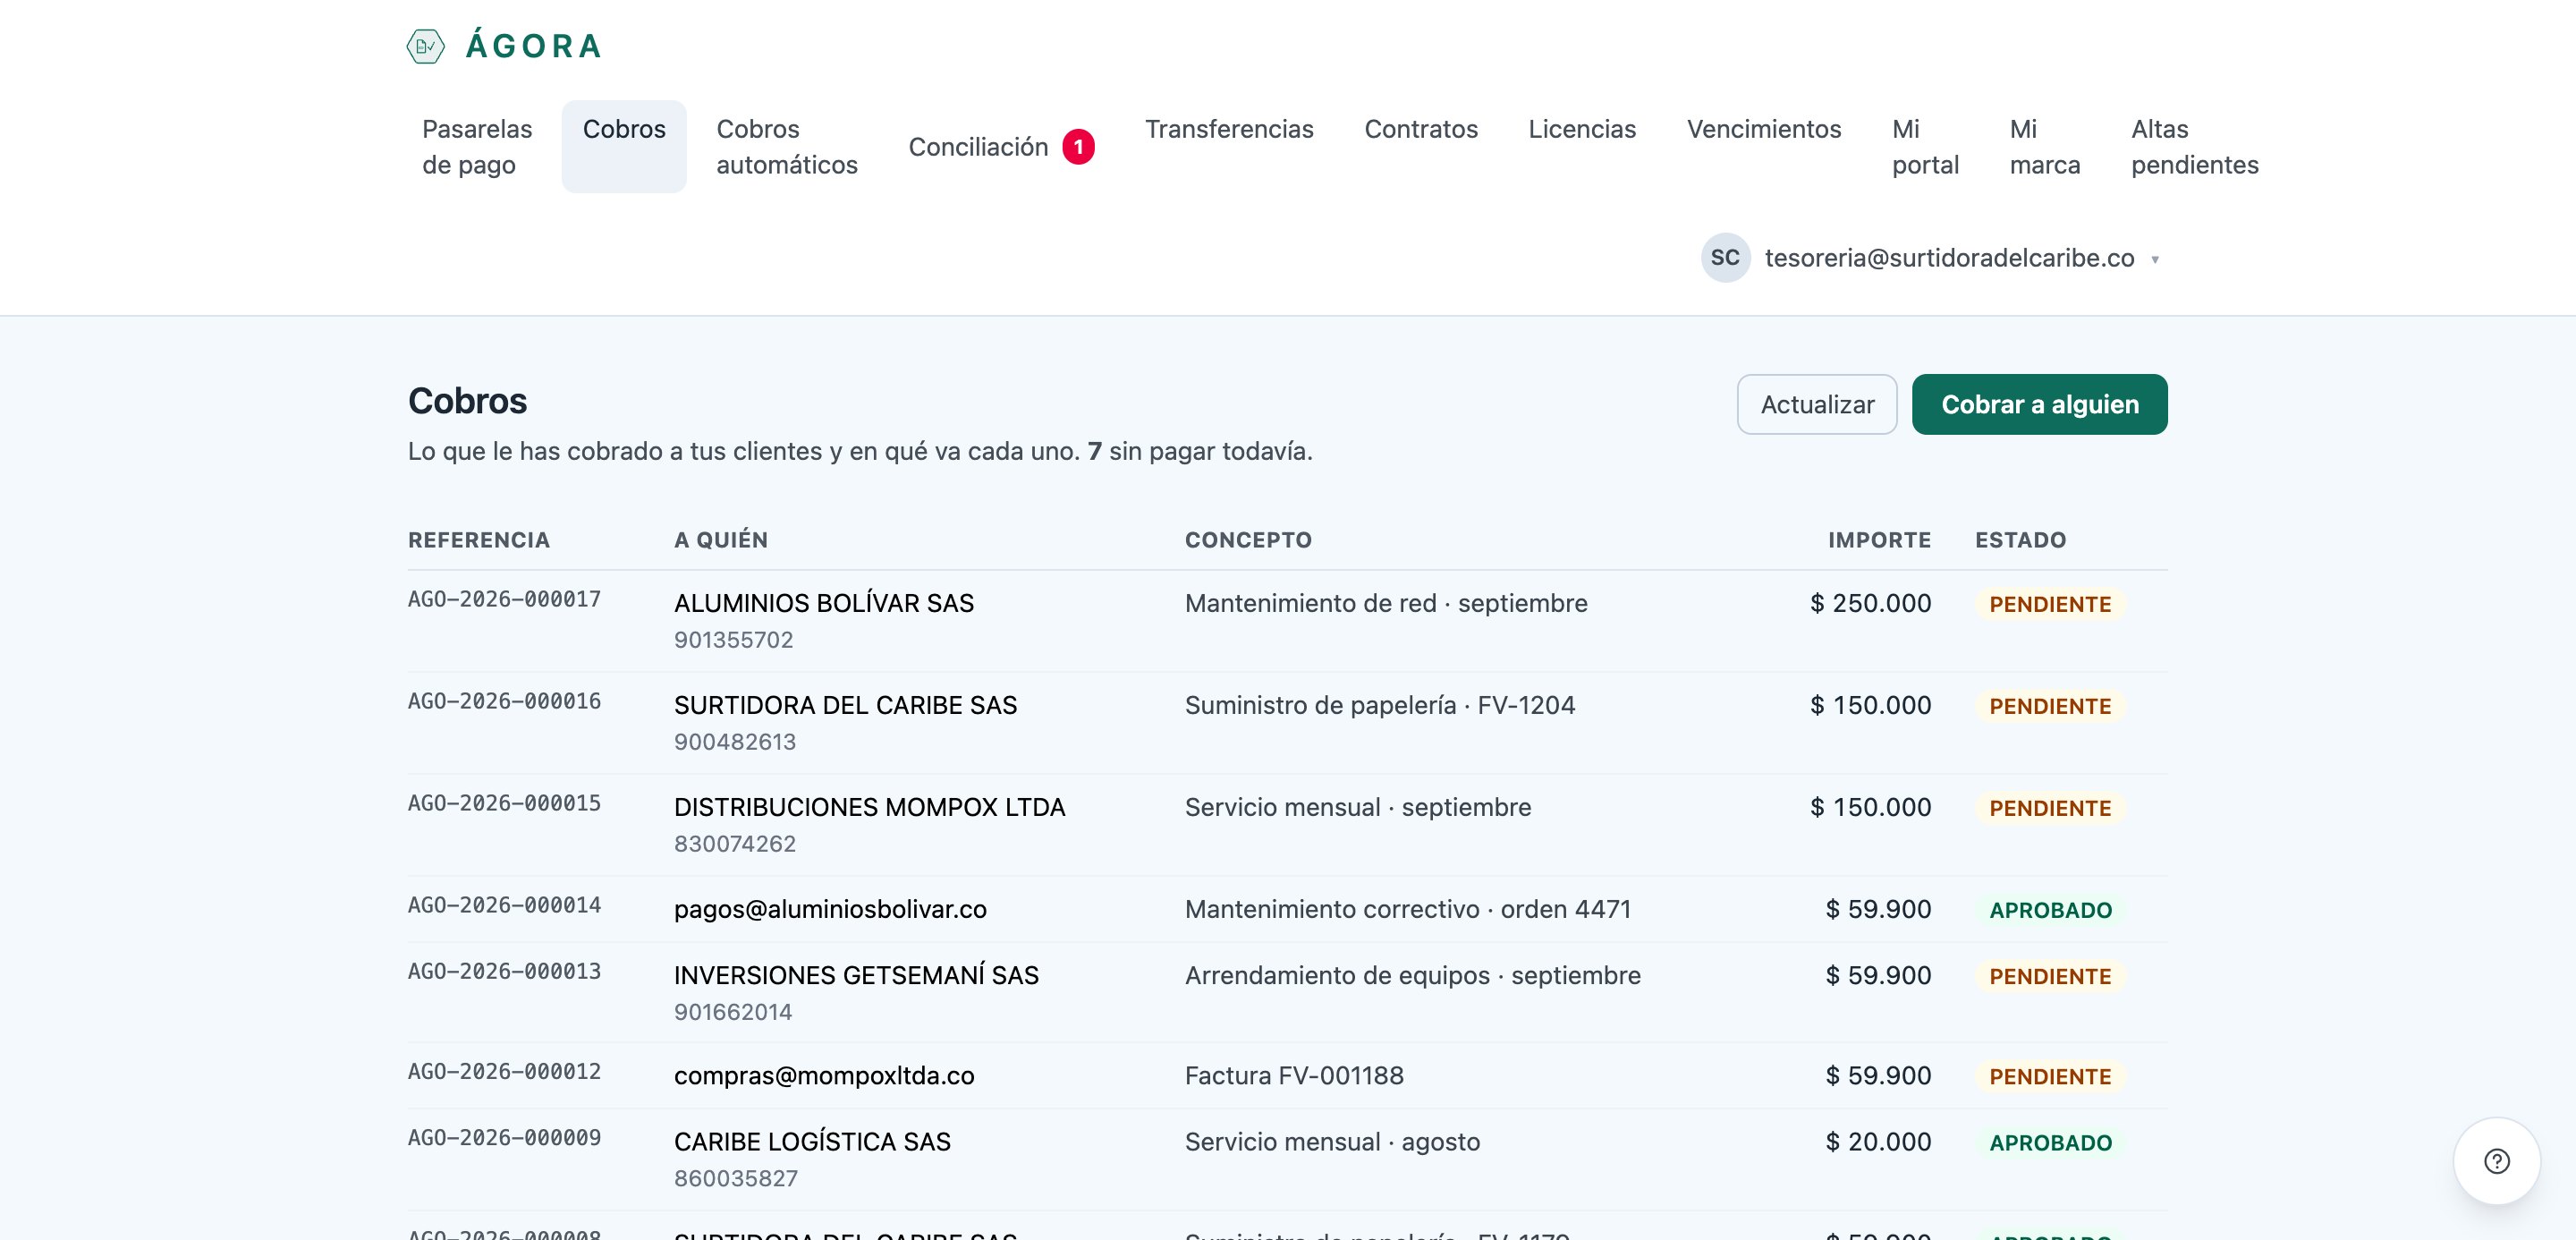Click Suministro de papelería · FV-1204 concept

[x=1380, y=705]
